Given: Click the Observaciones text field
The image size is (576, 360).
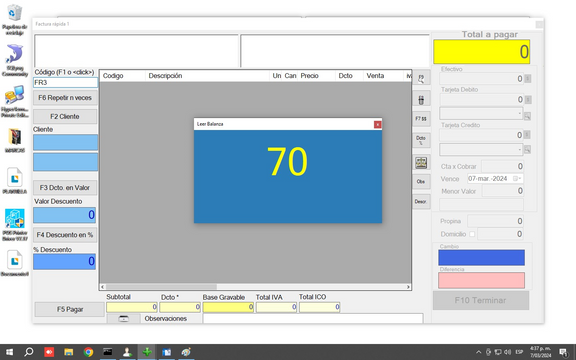Looking at the screenshot, I should [x=313, y=318].
